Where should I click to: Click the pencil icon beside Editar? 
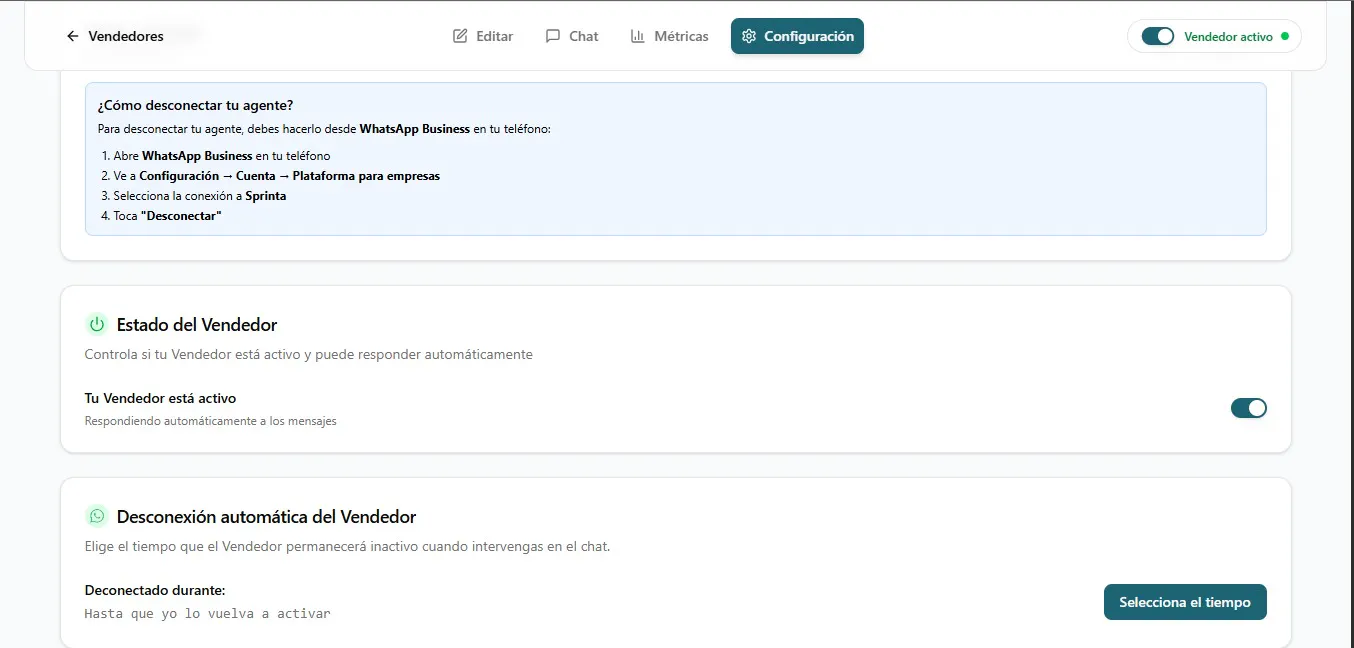(460, 36)
